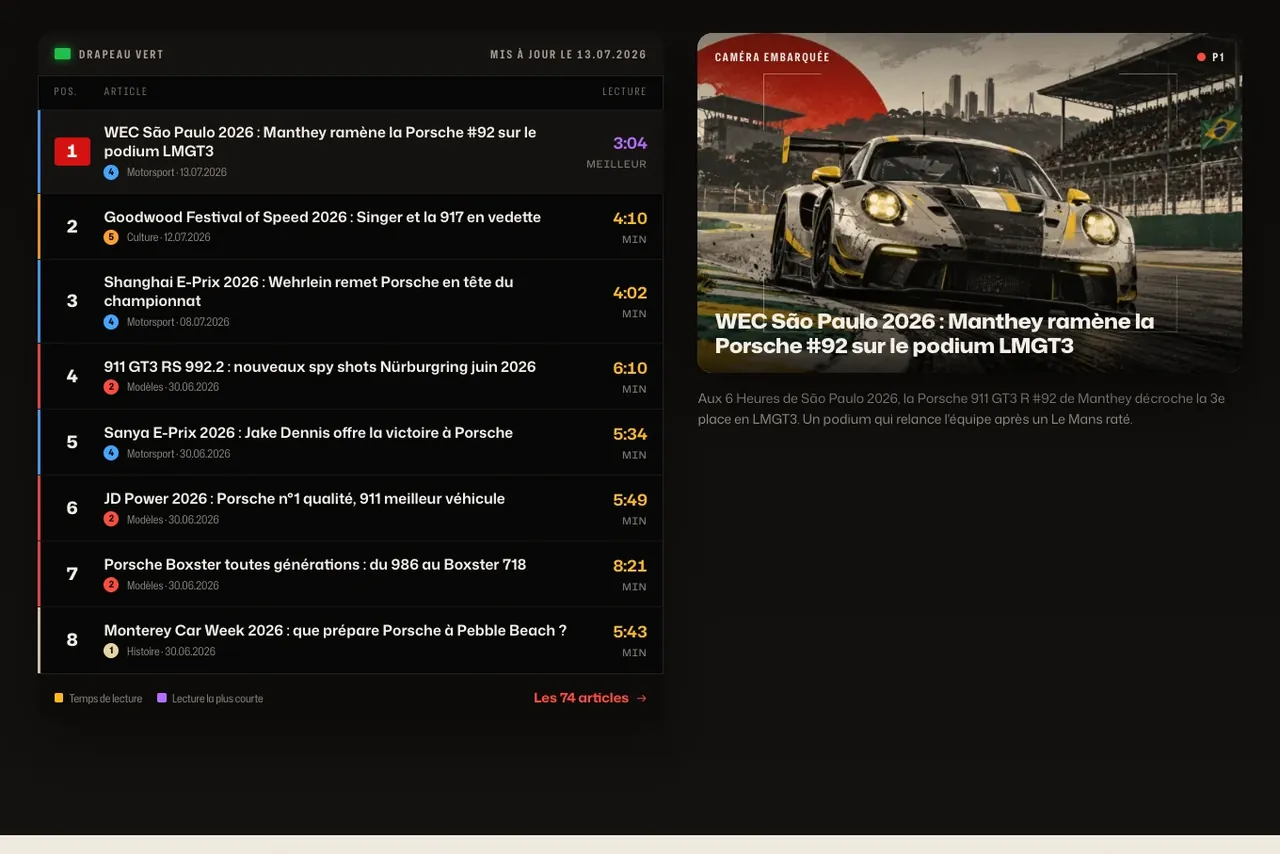Click the red Modèles badge on the 911 GT3 RS row
The height and width of the screenshot is (854, 1280).
point(111,387)
